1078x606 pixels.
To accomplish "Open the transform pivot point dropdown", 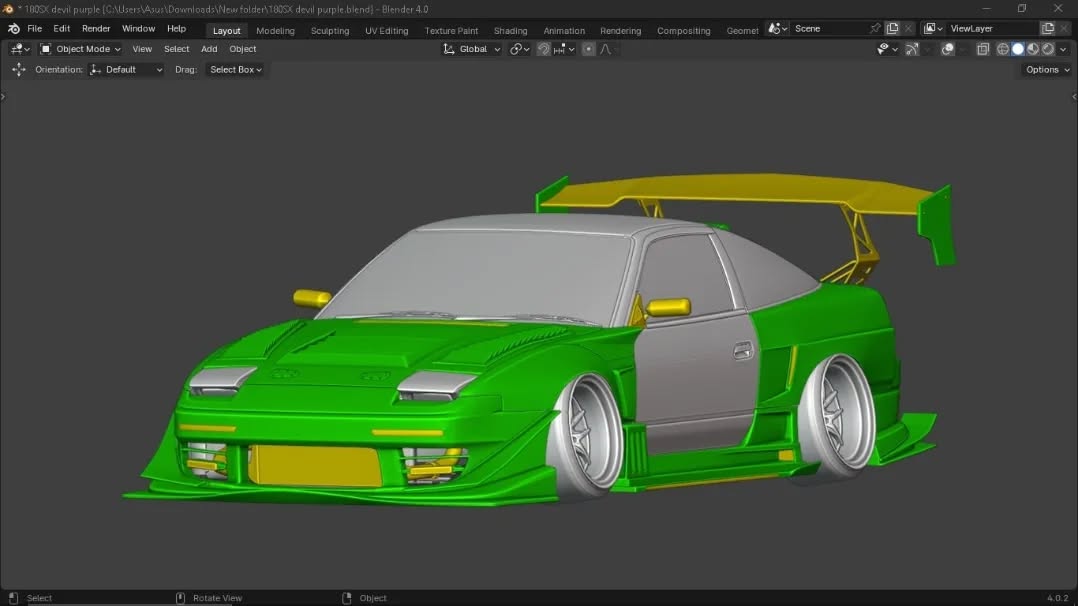I will click(519, 49).
